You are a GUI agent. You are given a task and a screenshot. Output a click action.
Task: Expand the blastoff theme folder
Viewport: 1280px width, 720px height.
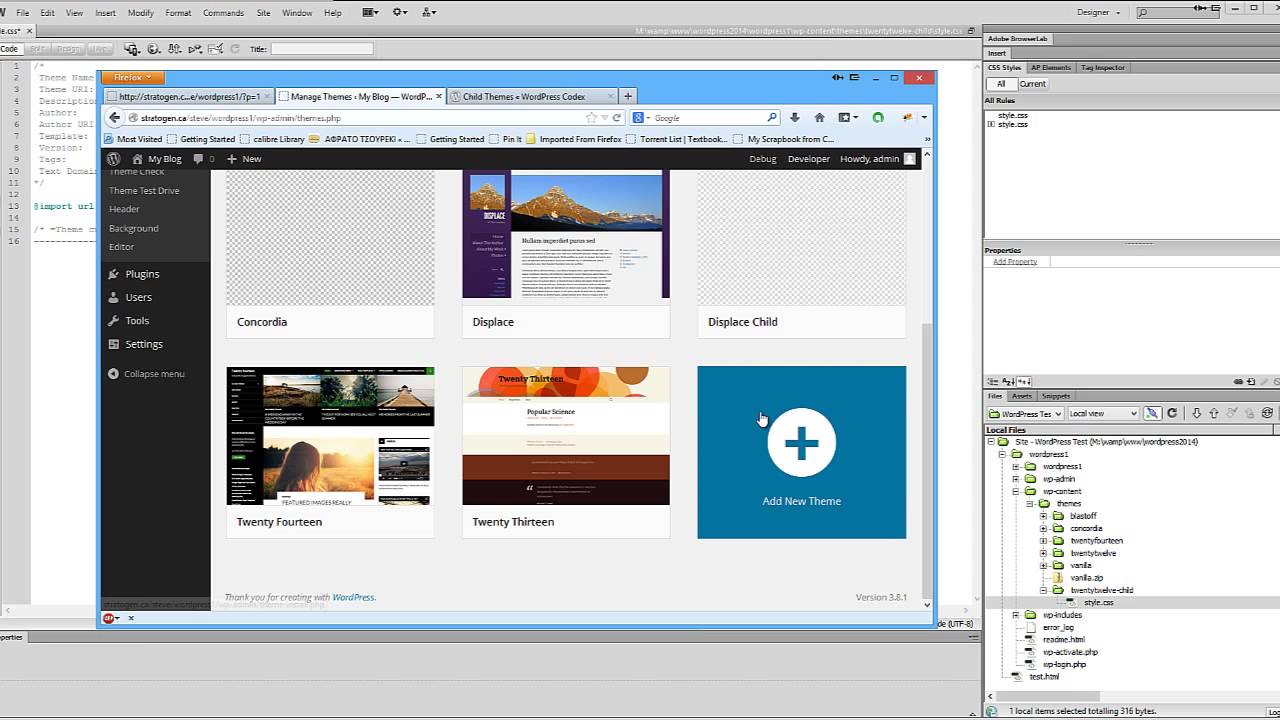tap(1043, 516)
